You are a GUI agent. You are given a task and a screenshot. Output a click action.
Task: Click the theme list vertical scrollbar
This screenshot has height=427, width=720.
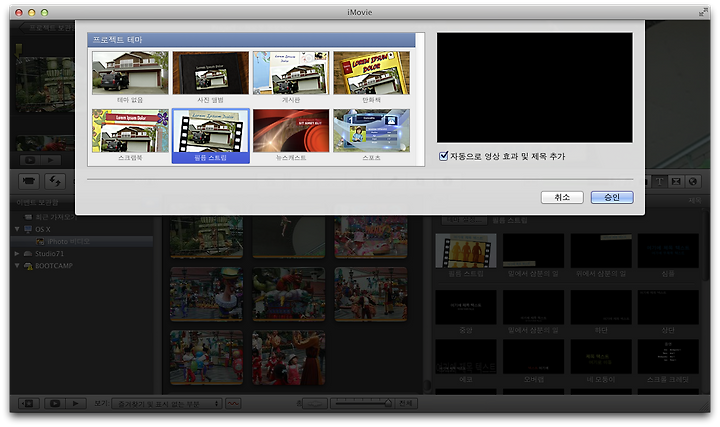(420, 99)
